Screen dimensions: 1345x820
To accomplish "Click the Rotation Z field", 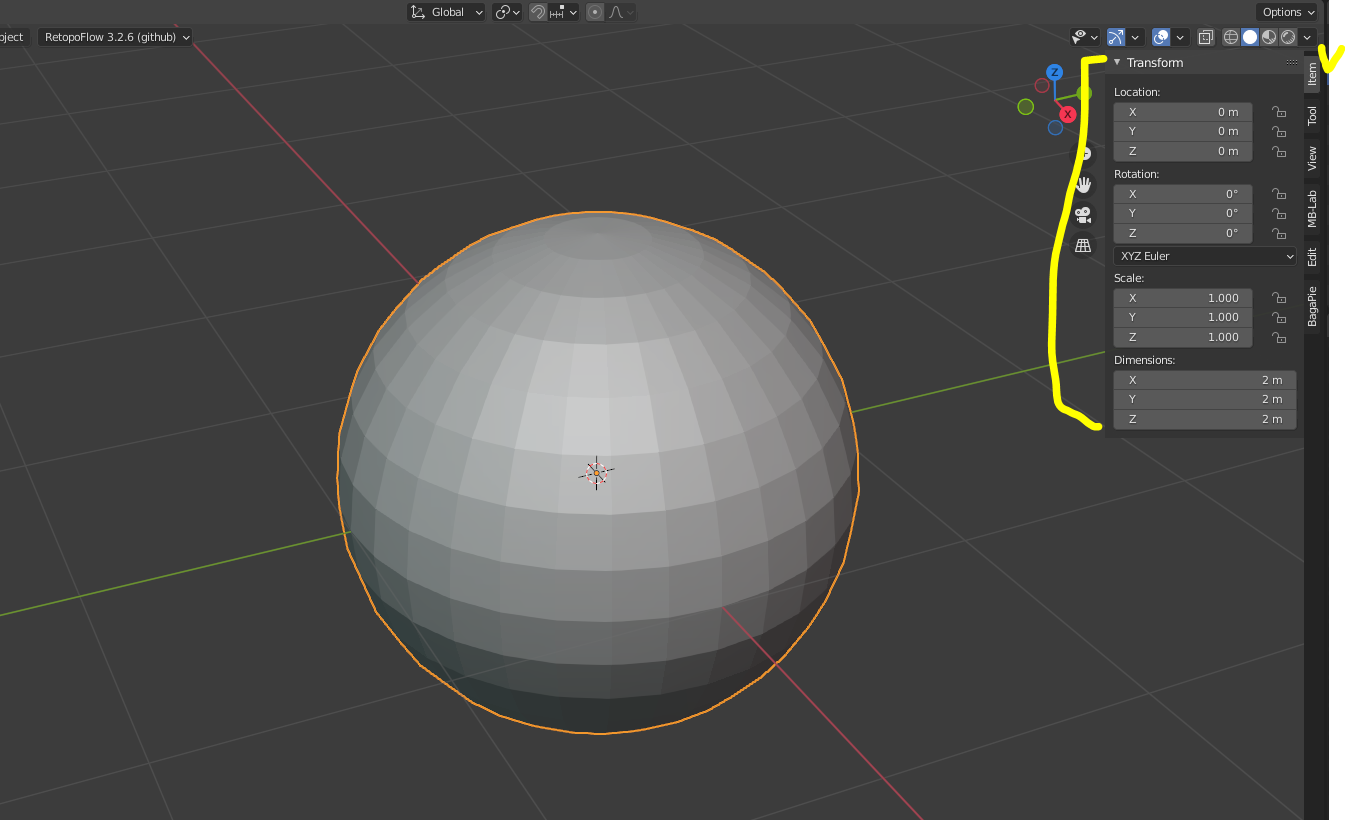I will 1183,233.
